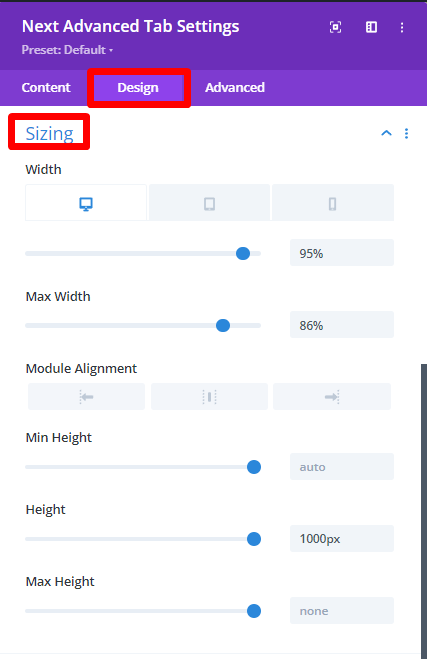Switch to the Advanced tab
This screenshot has height=659, width=427.
(x=235, y=87)
